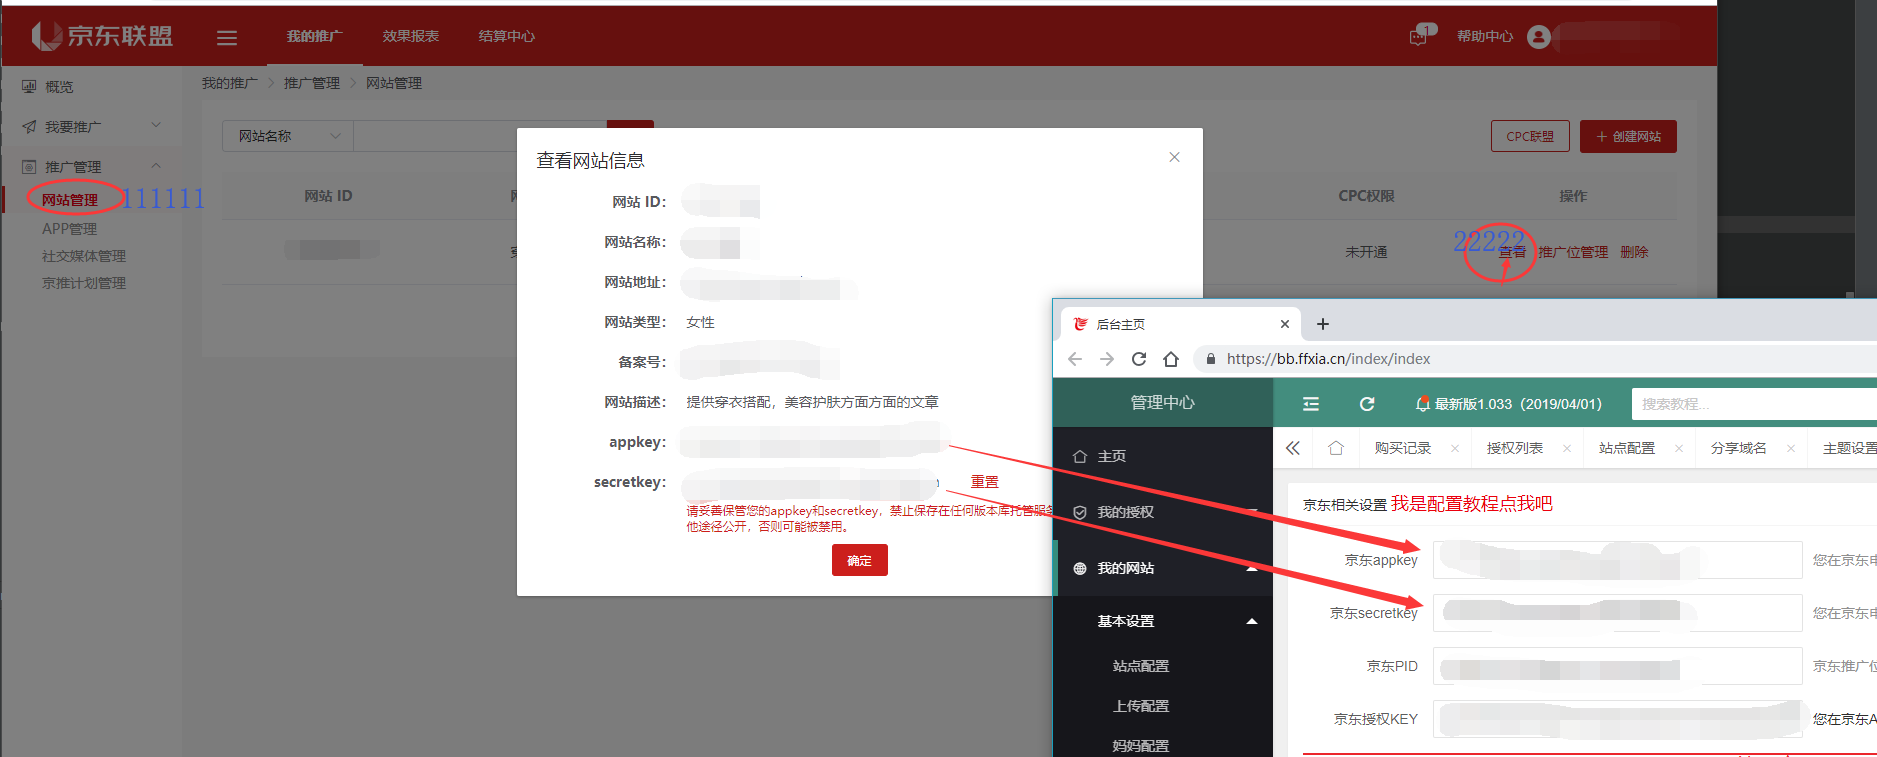Open 站点配置 in admin sidebar
1877x757 pixels.
pyautogui.click(x=1141, y=666)
